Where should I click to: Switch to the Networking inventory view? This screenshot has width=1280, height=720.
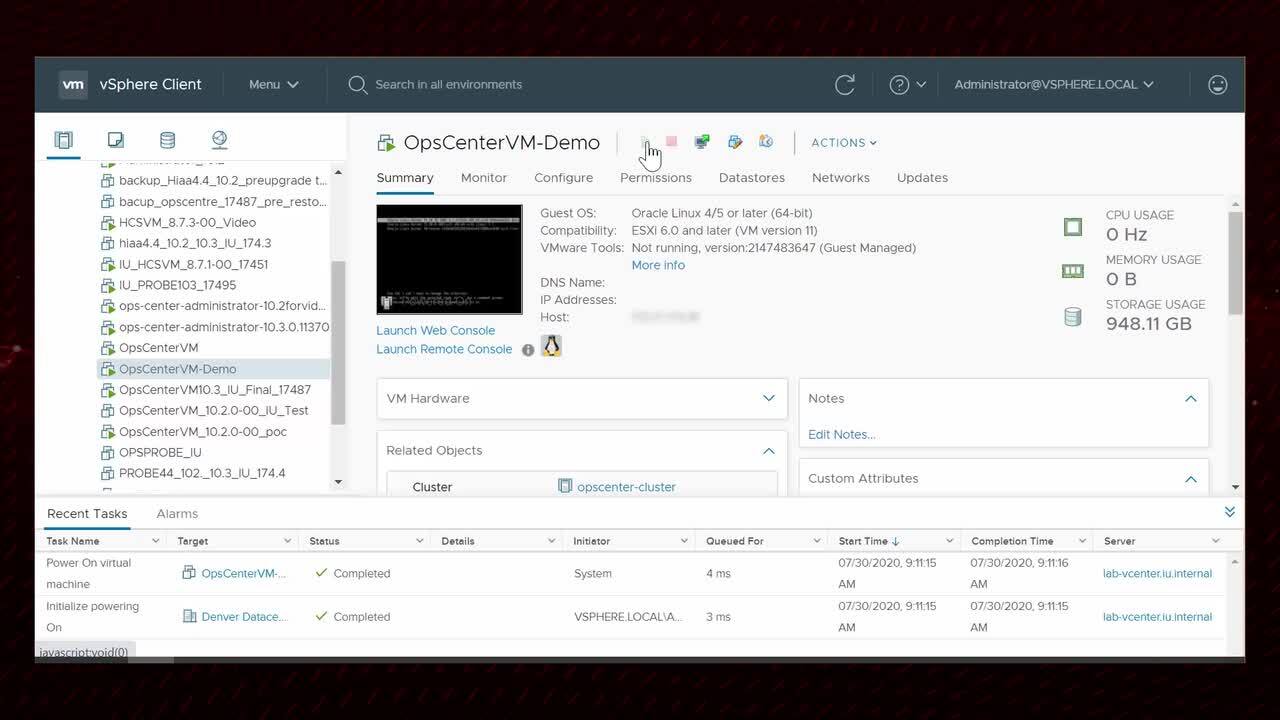click(x=220, y=140)
